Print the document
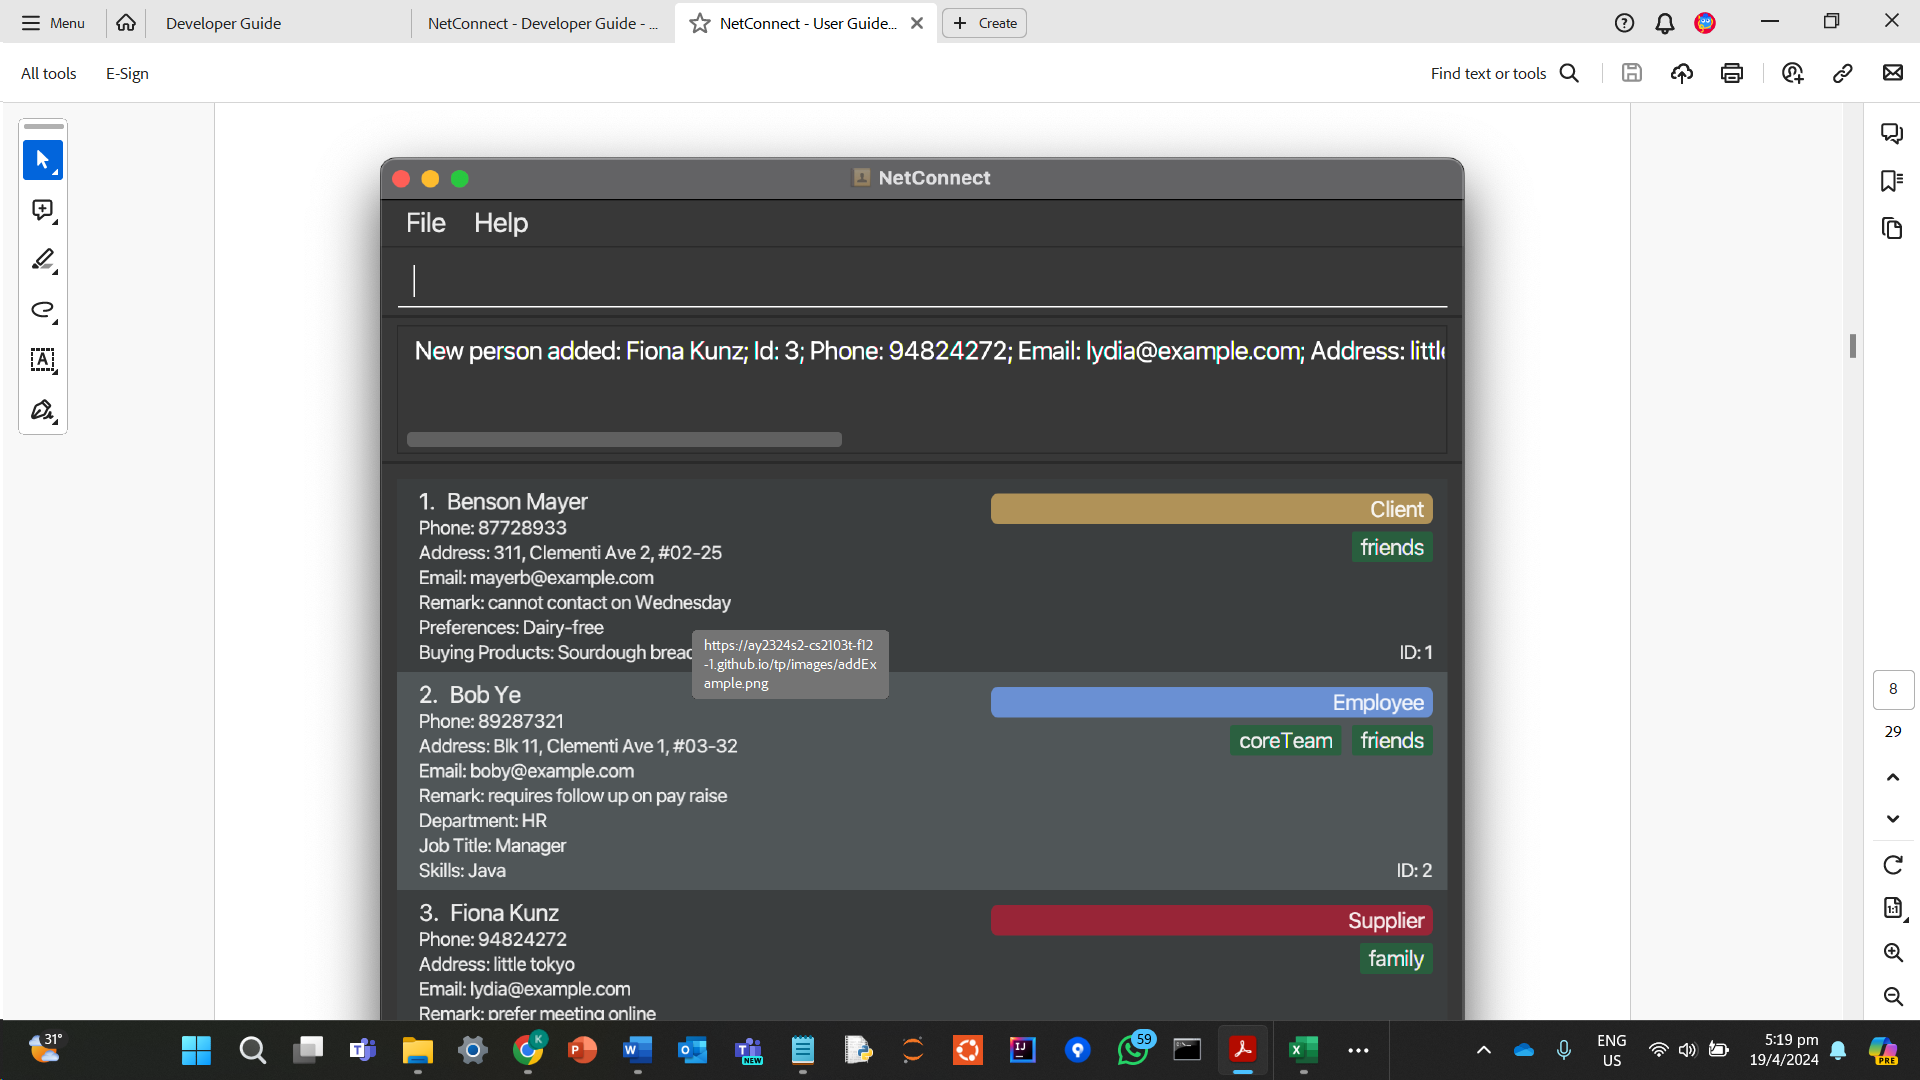Viewport: 1920px width, 1080px height. [1732, 73]
